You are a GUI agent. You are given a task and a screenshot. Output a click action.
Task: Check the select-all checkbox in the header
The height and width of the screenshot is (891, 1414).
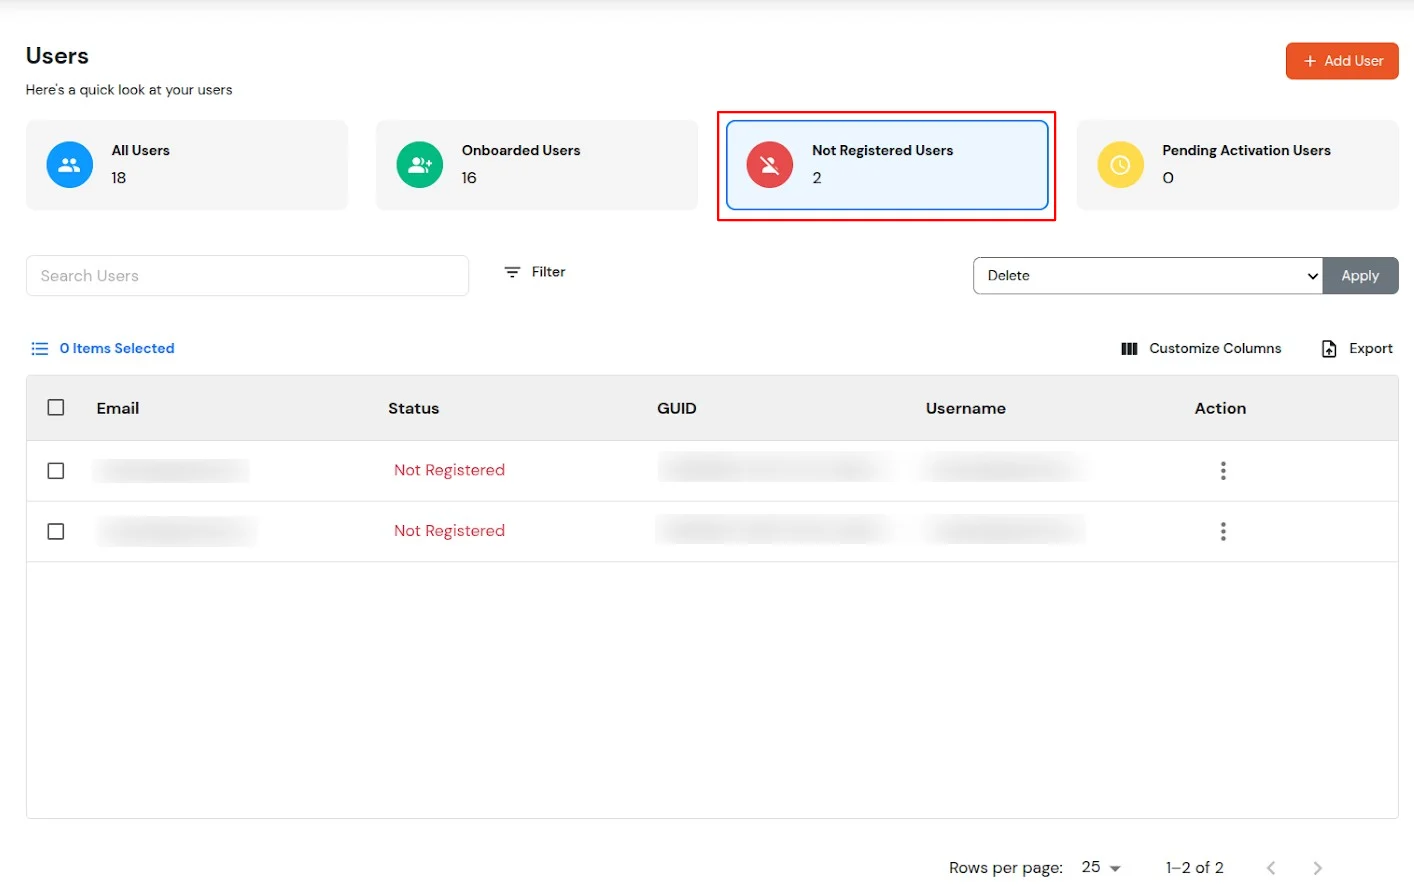coord(55,407)
